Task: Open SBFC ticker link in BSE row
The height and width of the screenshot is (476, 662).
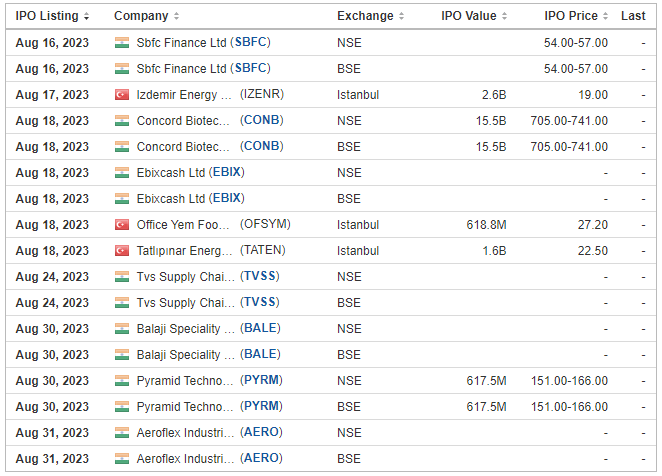Action: (x=251, y=68)
